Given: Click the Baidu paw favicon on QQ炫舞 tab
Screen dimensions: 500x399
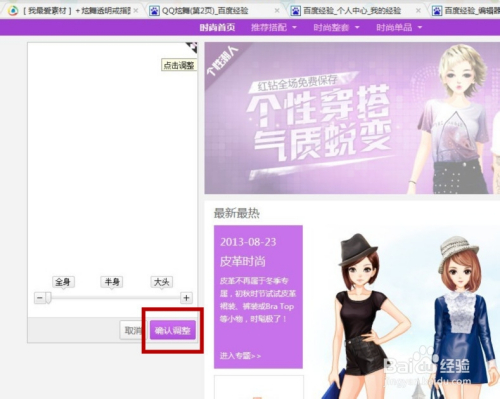Looking at the screenshot, I should 154,11.
